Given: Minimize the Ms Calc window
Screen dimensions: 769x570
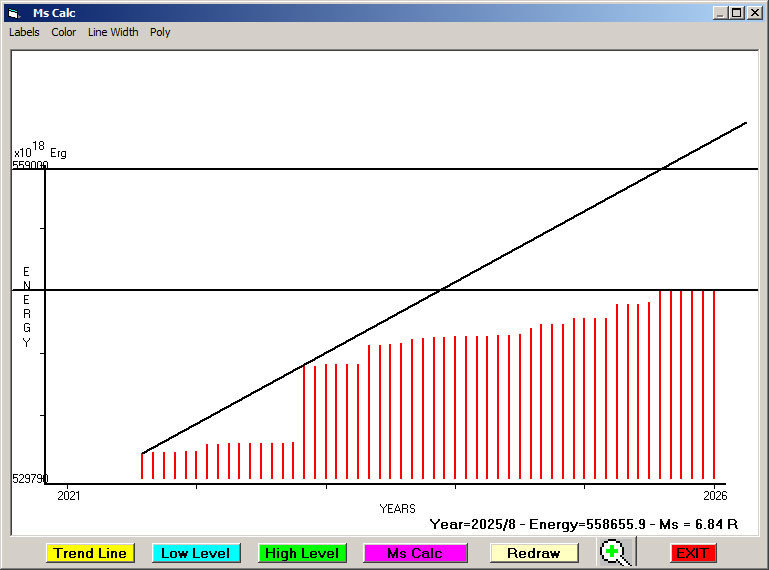Looking at the screenshot, I should [720, 13].
